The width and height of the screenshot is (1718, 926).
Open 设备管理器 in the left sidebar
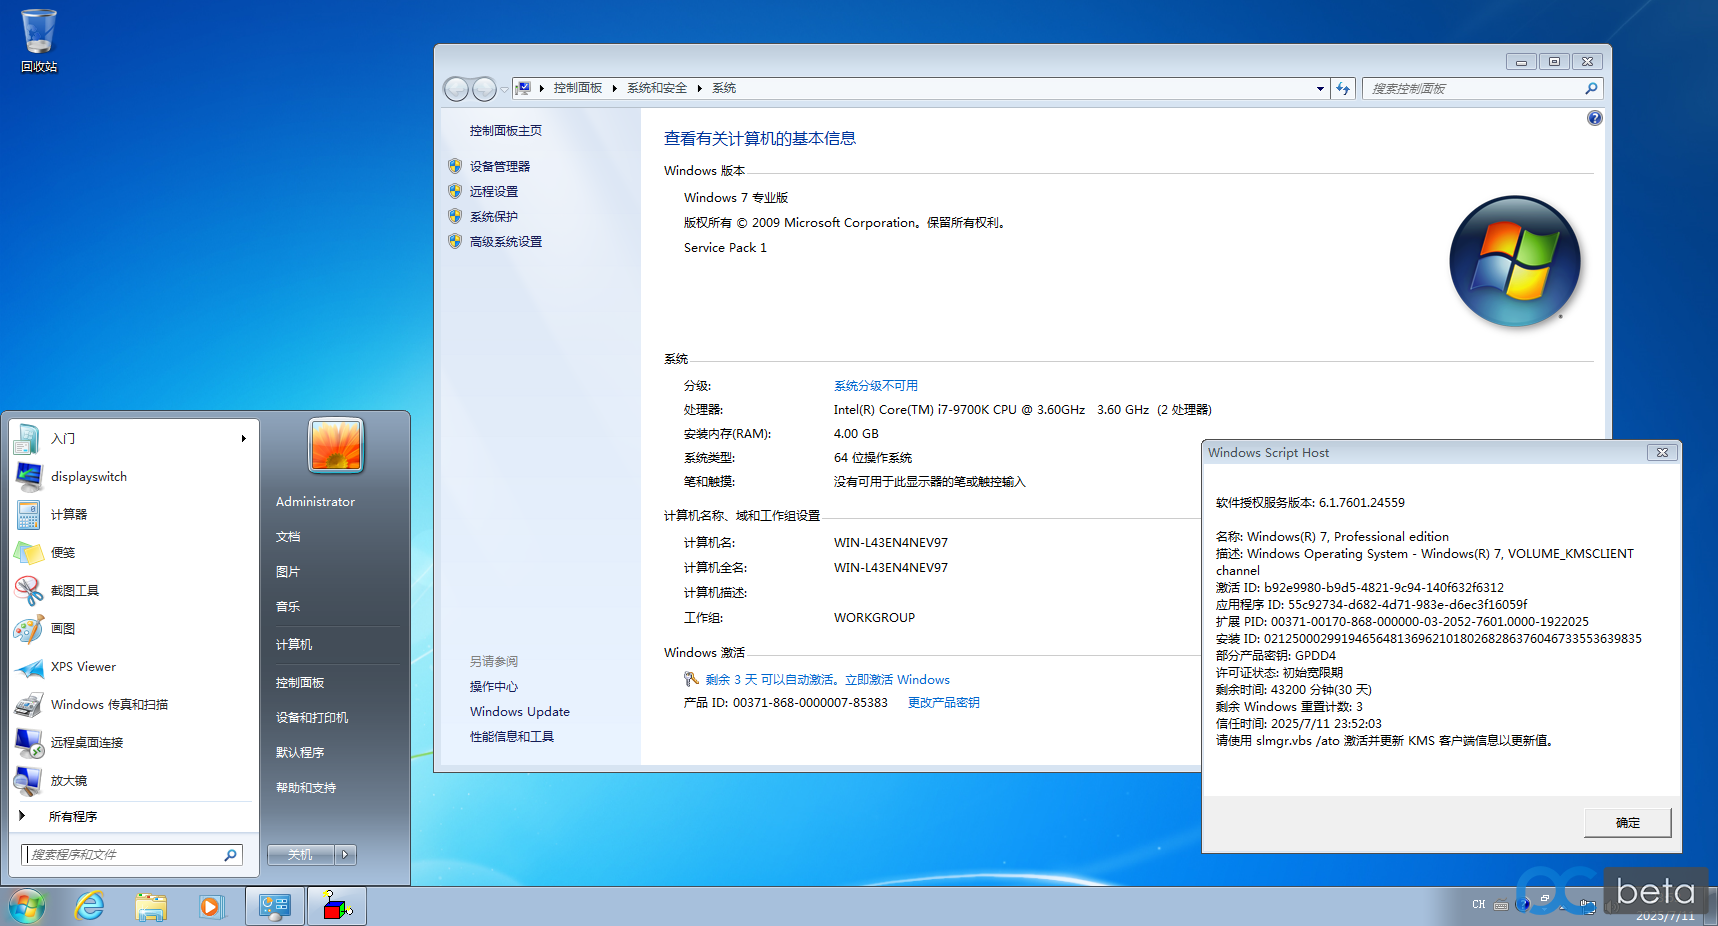[x=500, y=167]
